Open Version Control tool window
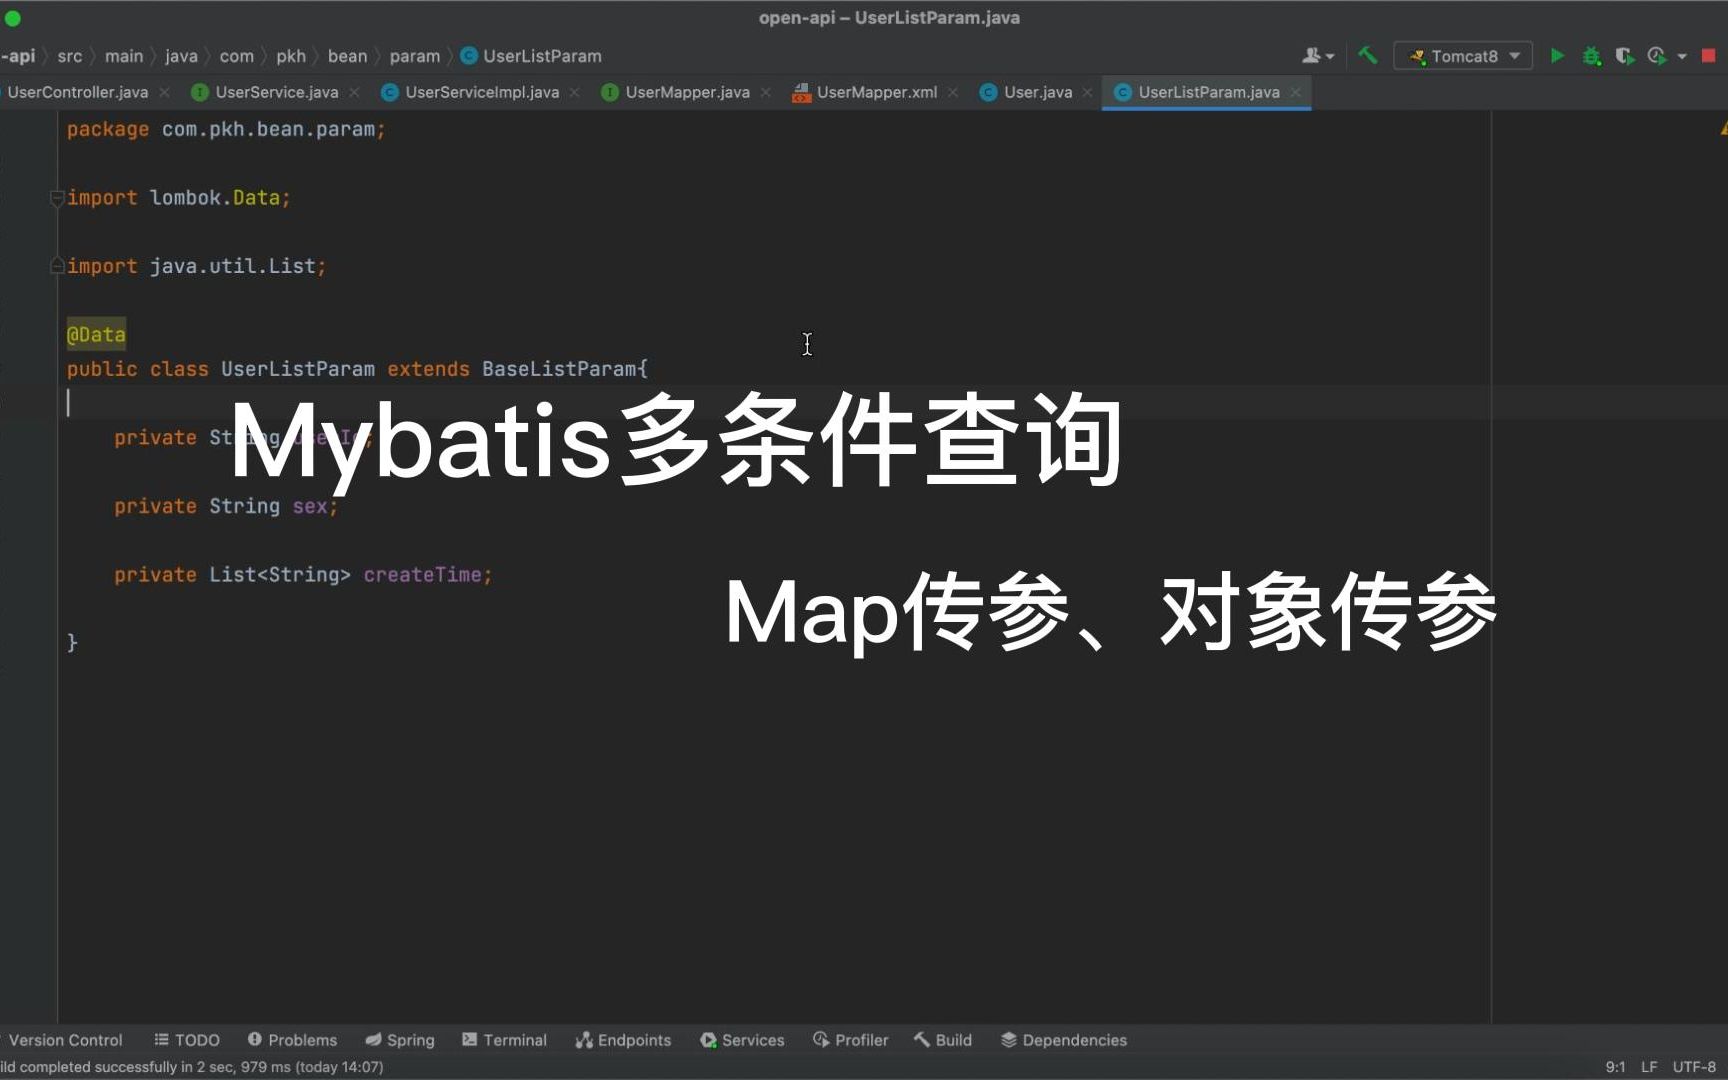 coord(64,1040)
